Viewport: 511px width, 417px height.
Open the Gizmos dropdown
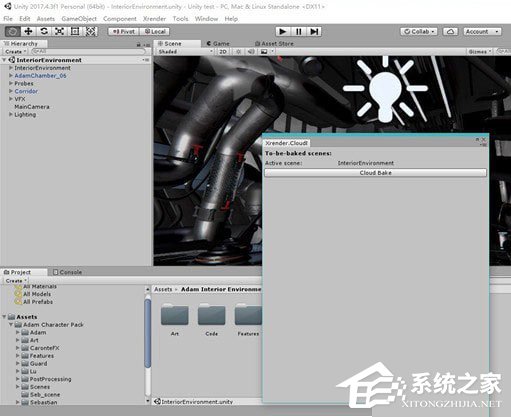(479, 52)
